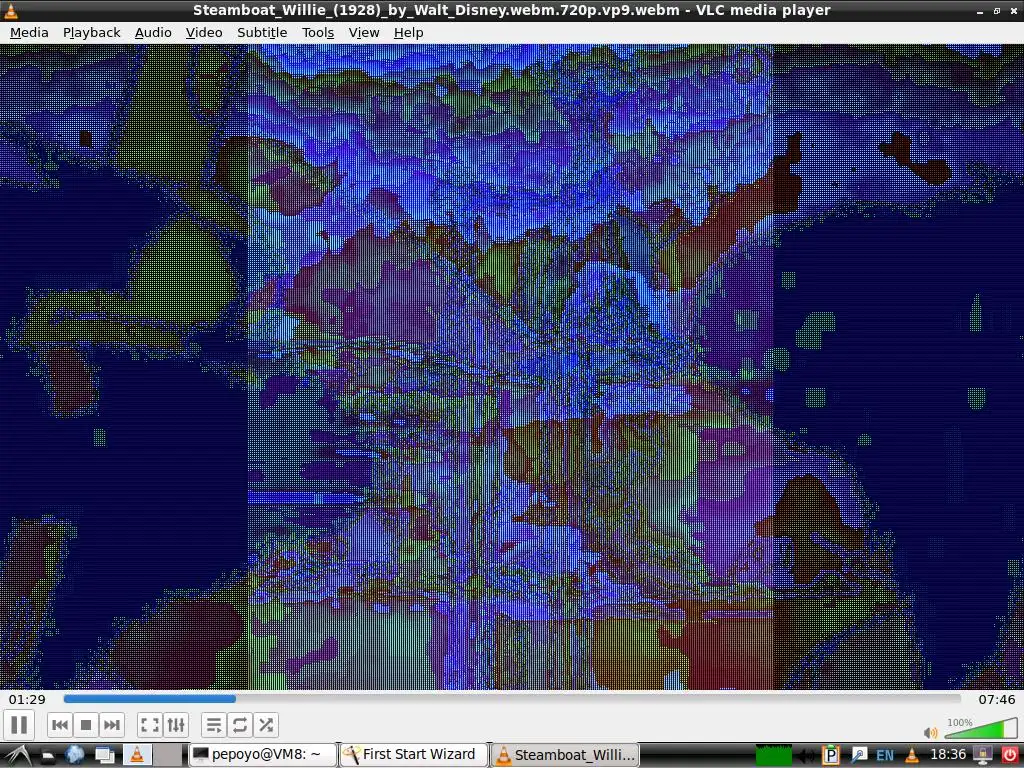The width and height of the screenshot is (1024, 768).
Task: Stop the video playback
Action: pos(86,725)
